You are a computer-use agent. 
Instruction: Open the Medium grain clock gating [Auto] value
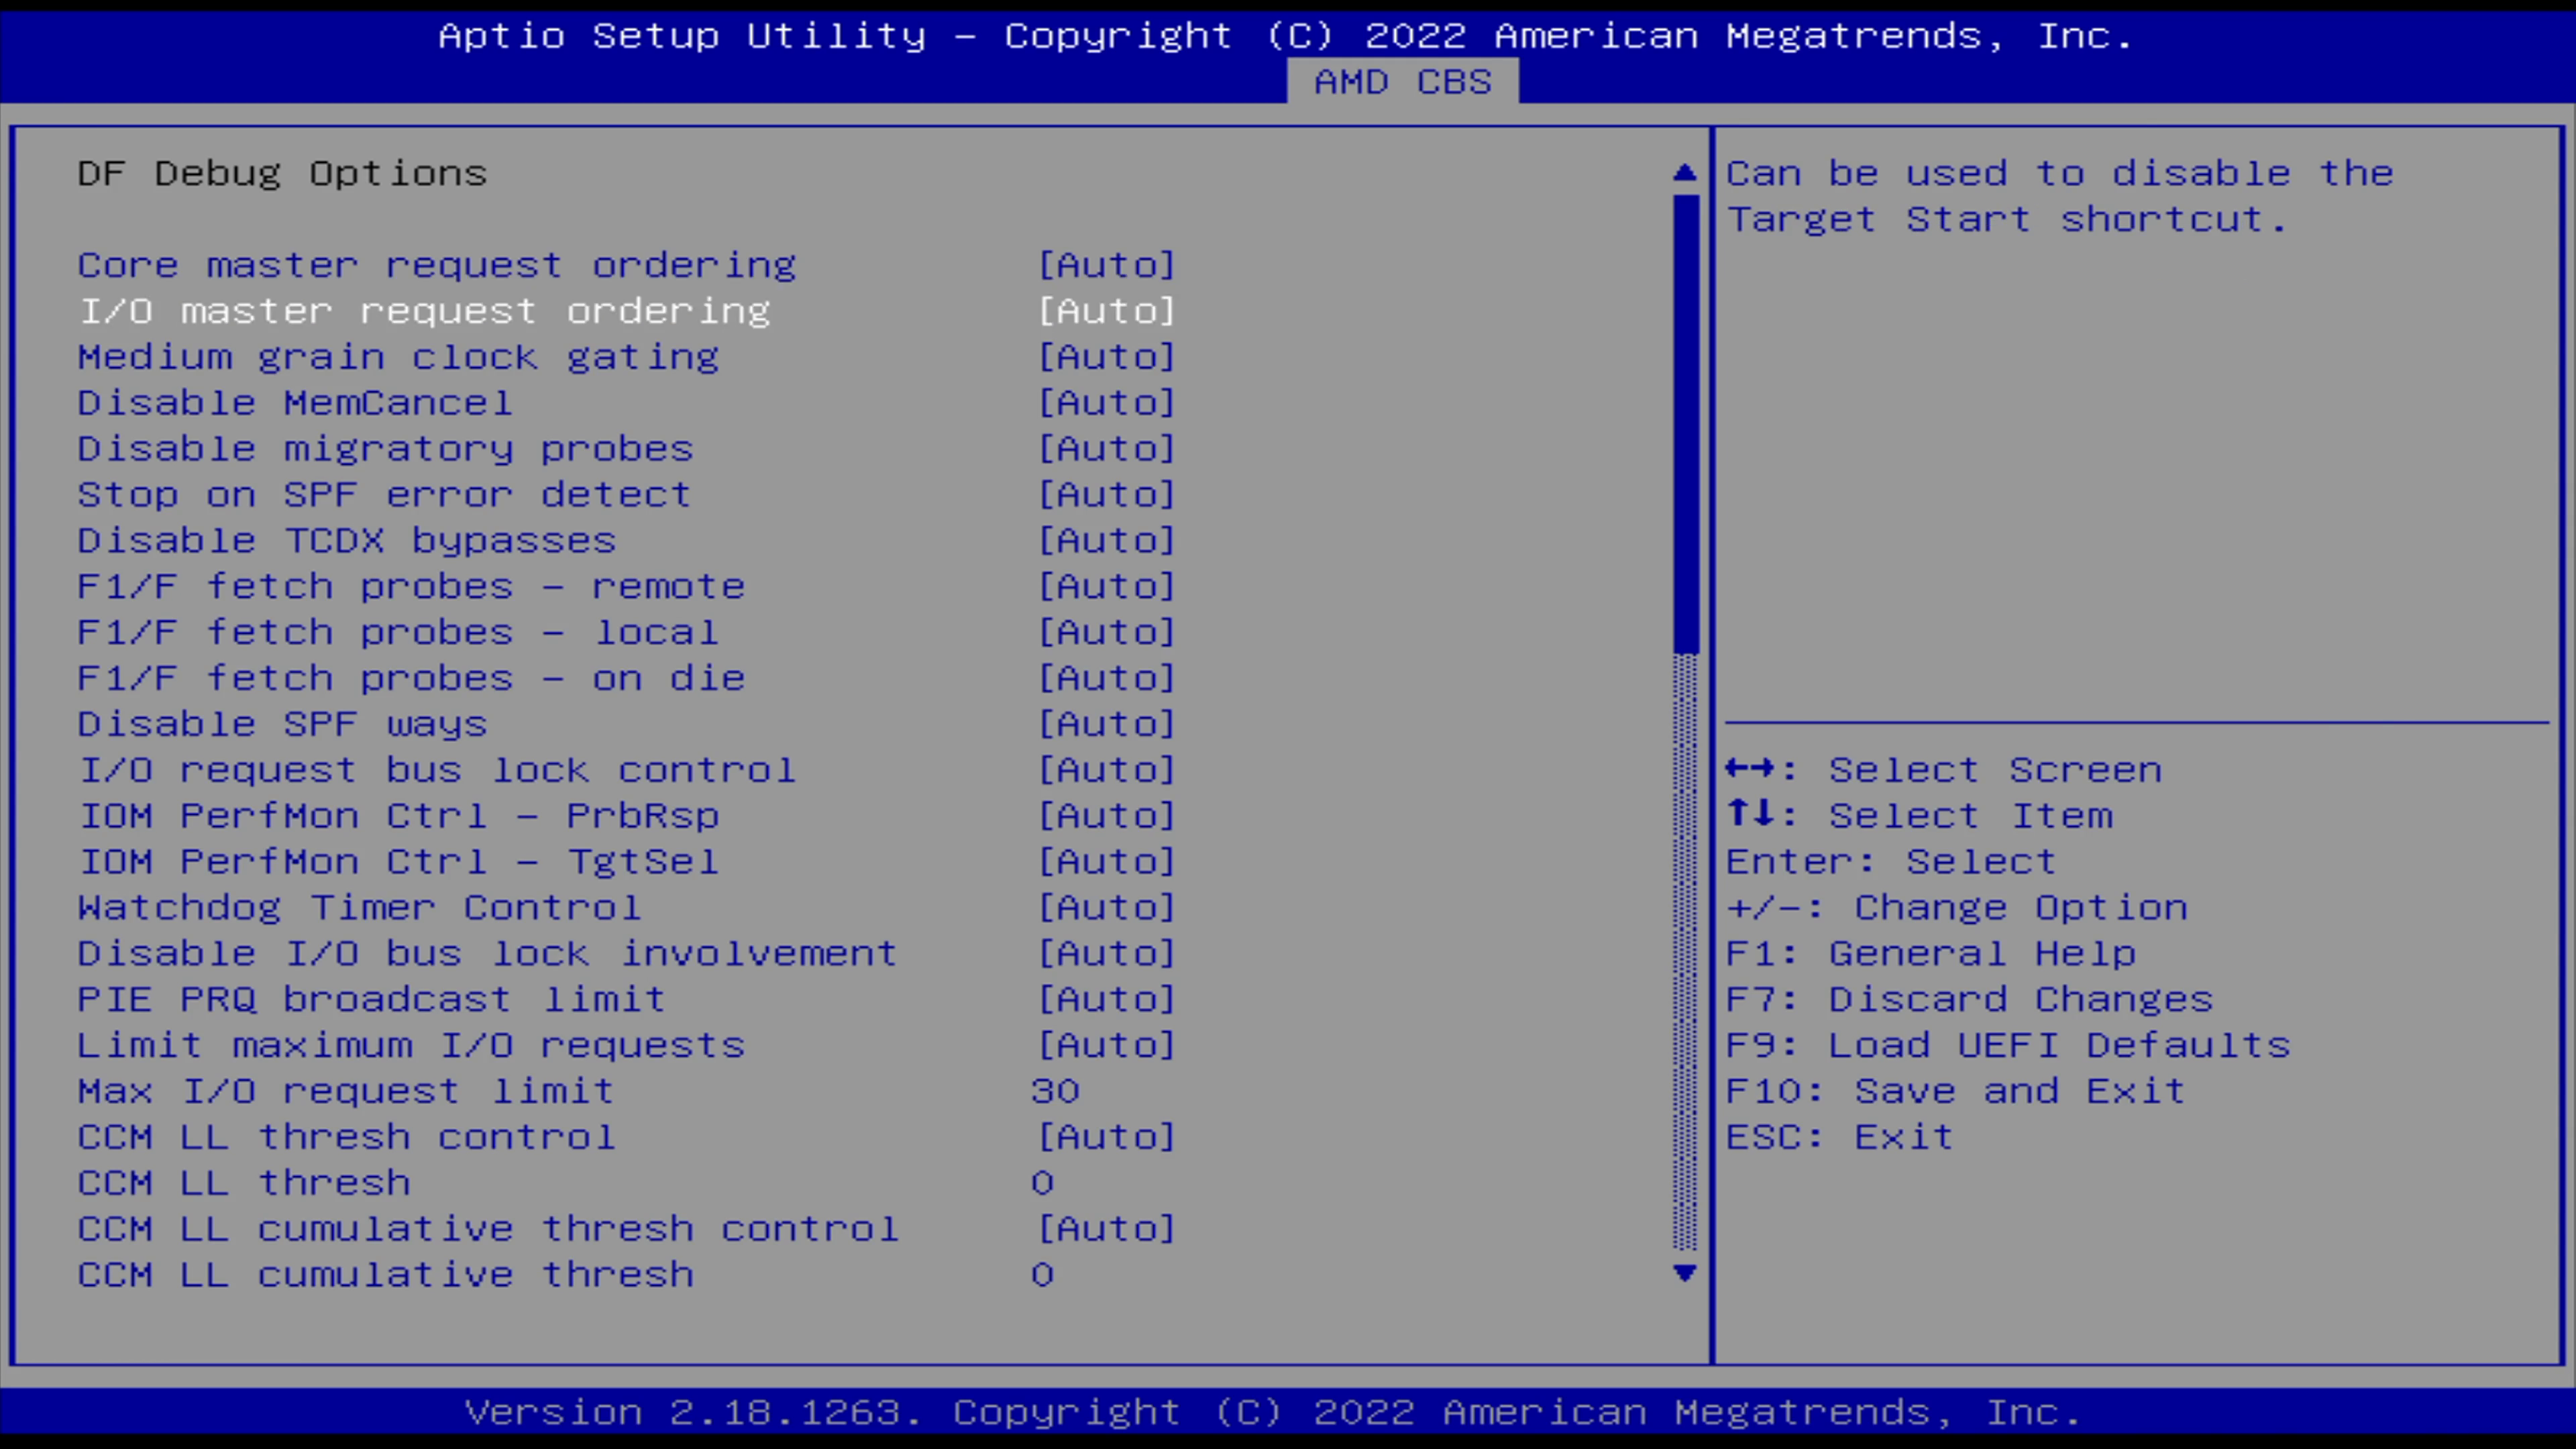click(1107, 357)
